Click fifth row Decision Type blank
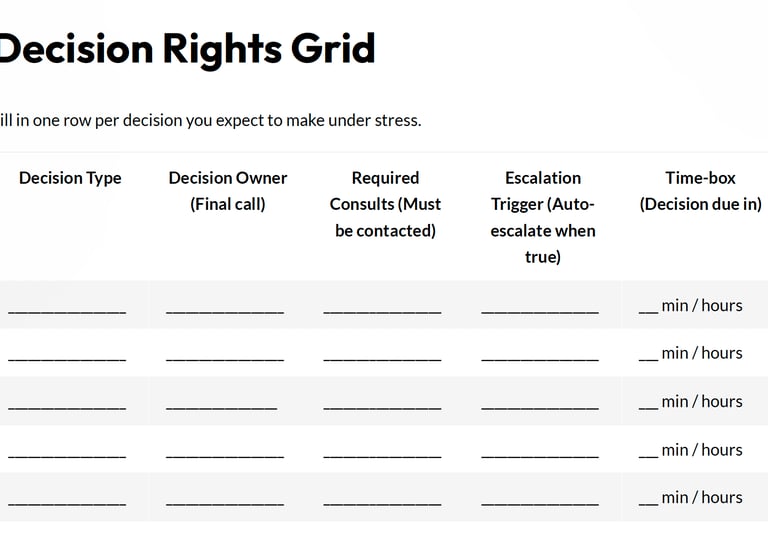 click(x=67, y=499)
